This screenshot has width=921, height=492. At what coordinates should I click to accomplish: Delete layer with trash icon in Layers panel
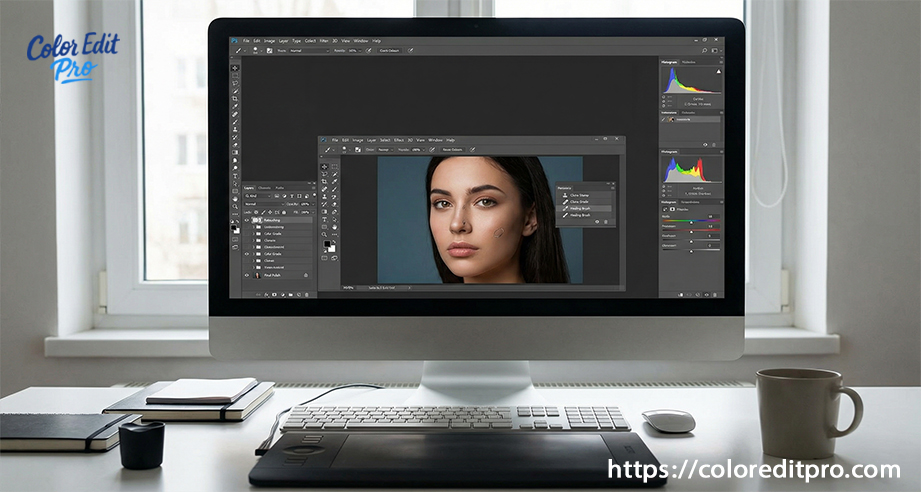307,295
